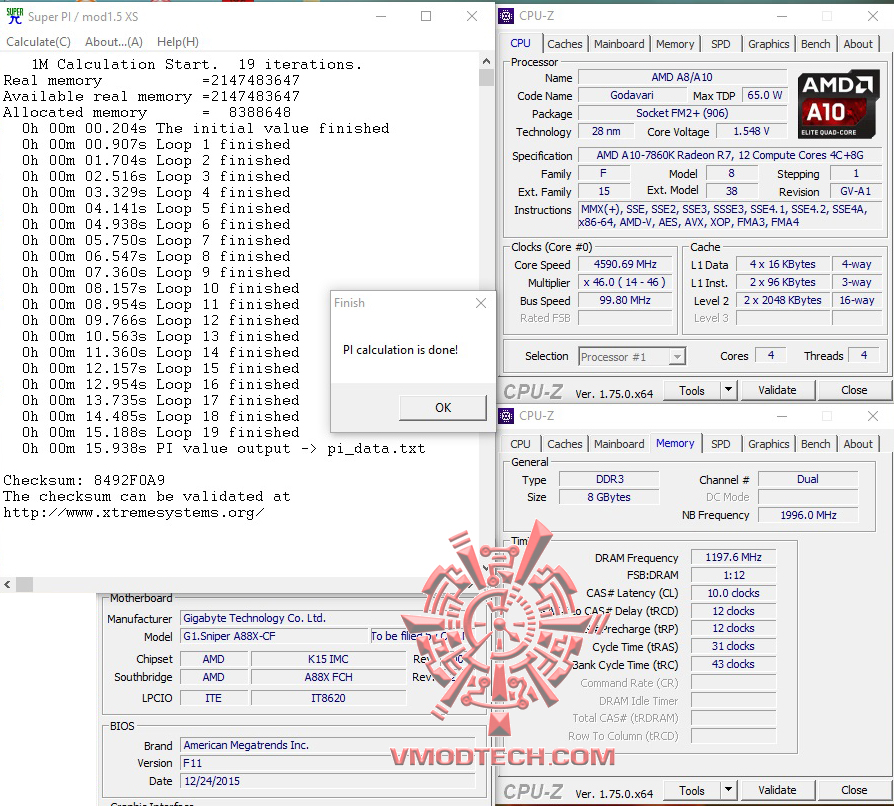Select CPU tab in top CPU-Z window
This screenshot has height=806, width=894.
520,43
